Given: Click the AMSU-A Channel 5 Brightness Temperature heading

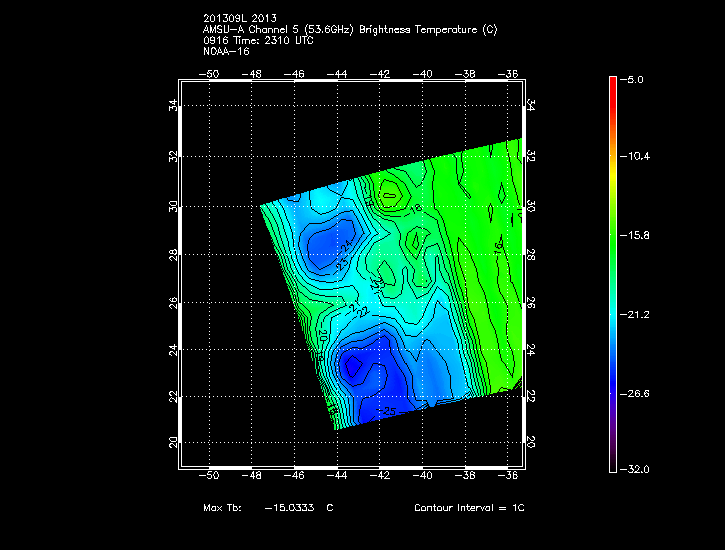Looking at the screenshot, I should 349,29.
